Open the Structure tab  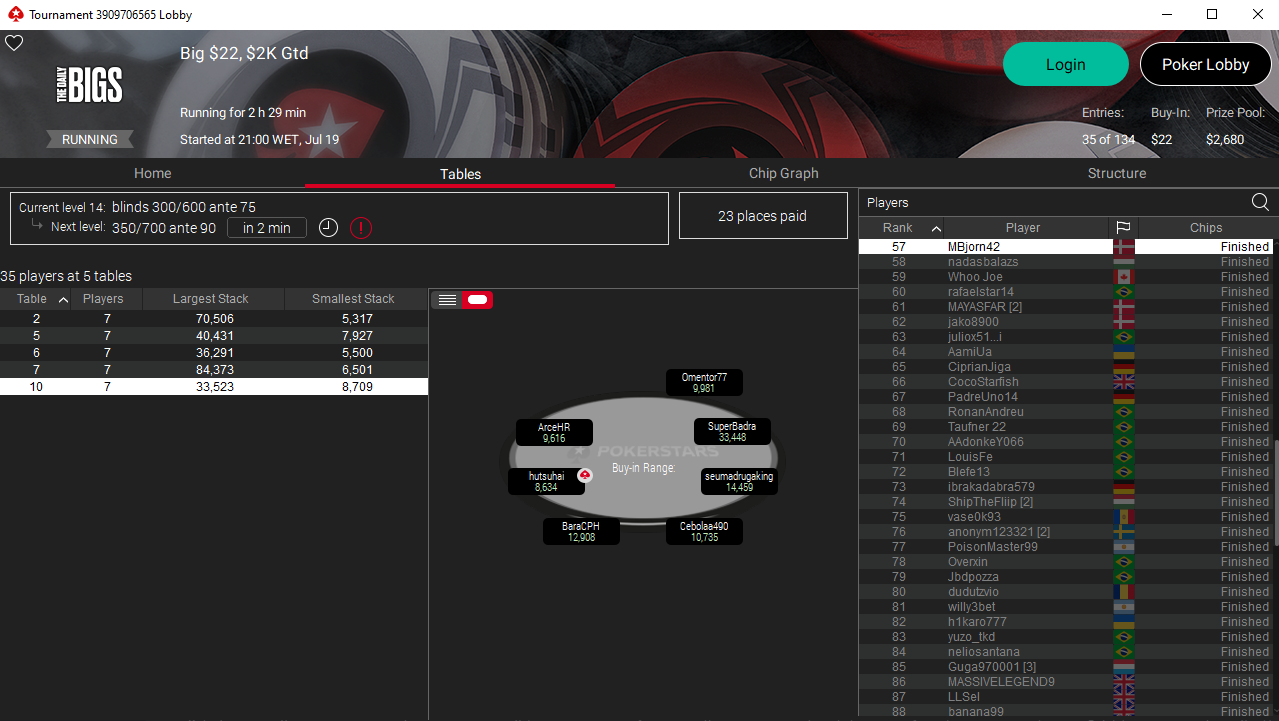point(1117,173)
